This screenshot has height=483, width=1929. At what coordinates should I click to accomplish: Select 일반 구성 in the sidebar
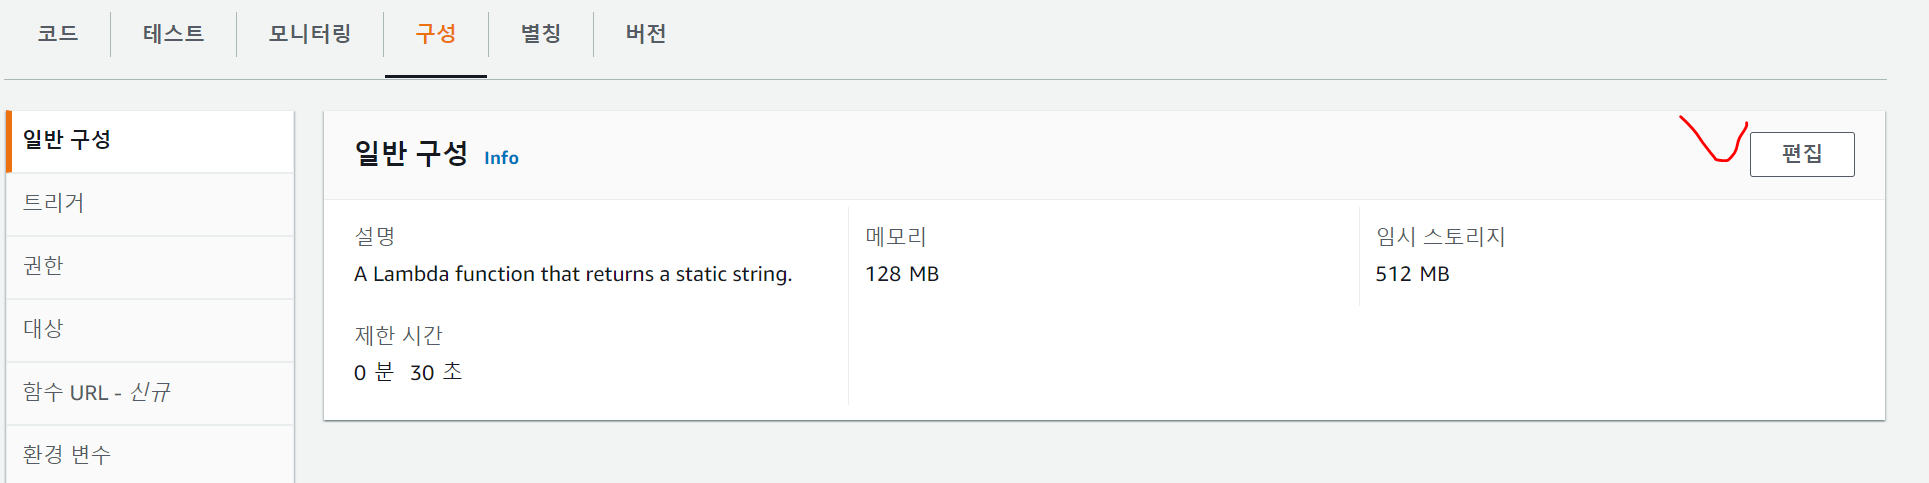(67, 140)
